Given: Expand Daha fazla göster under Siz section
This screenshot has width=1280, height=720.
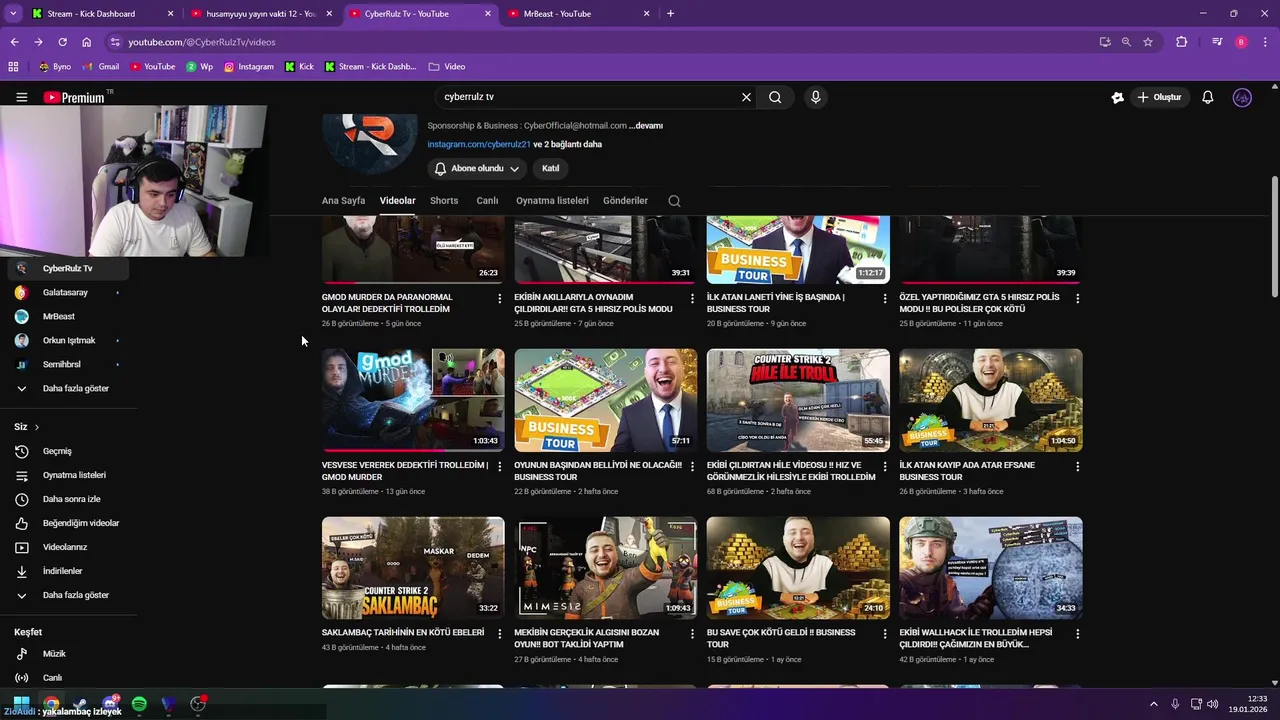Looking at the screenshot, I should click(69, 595).
